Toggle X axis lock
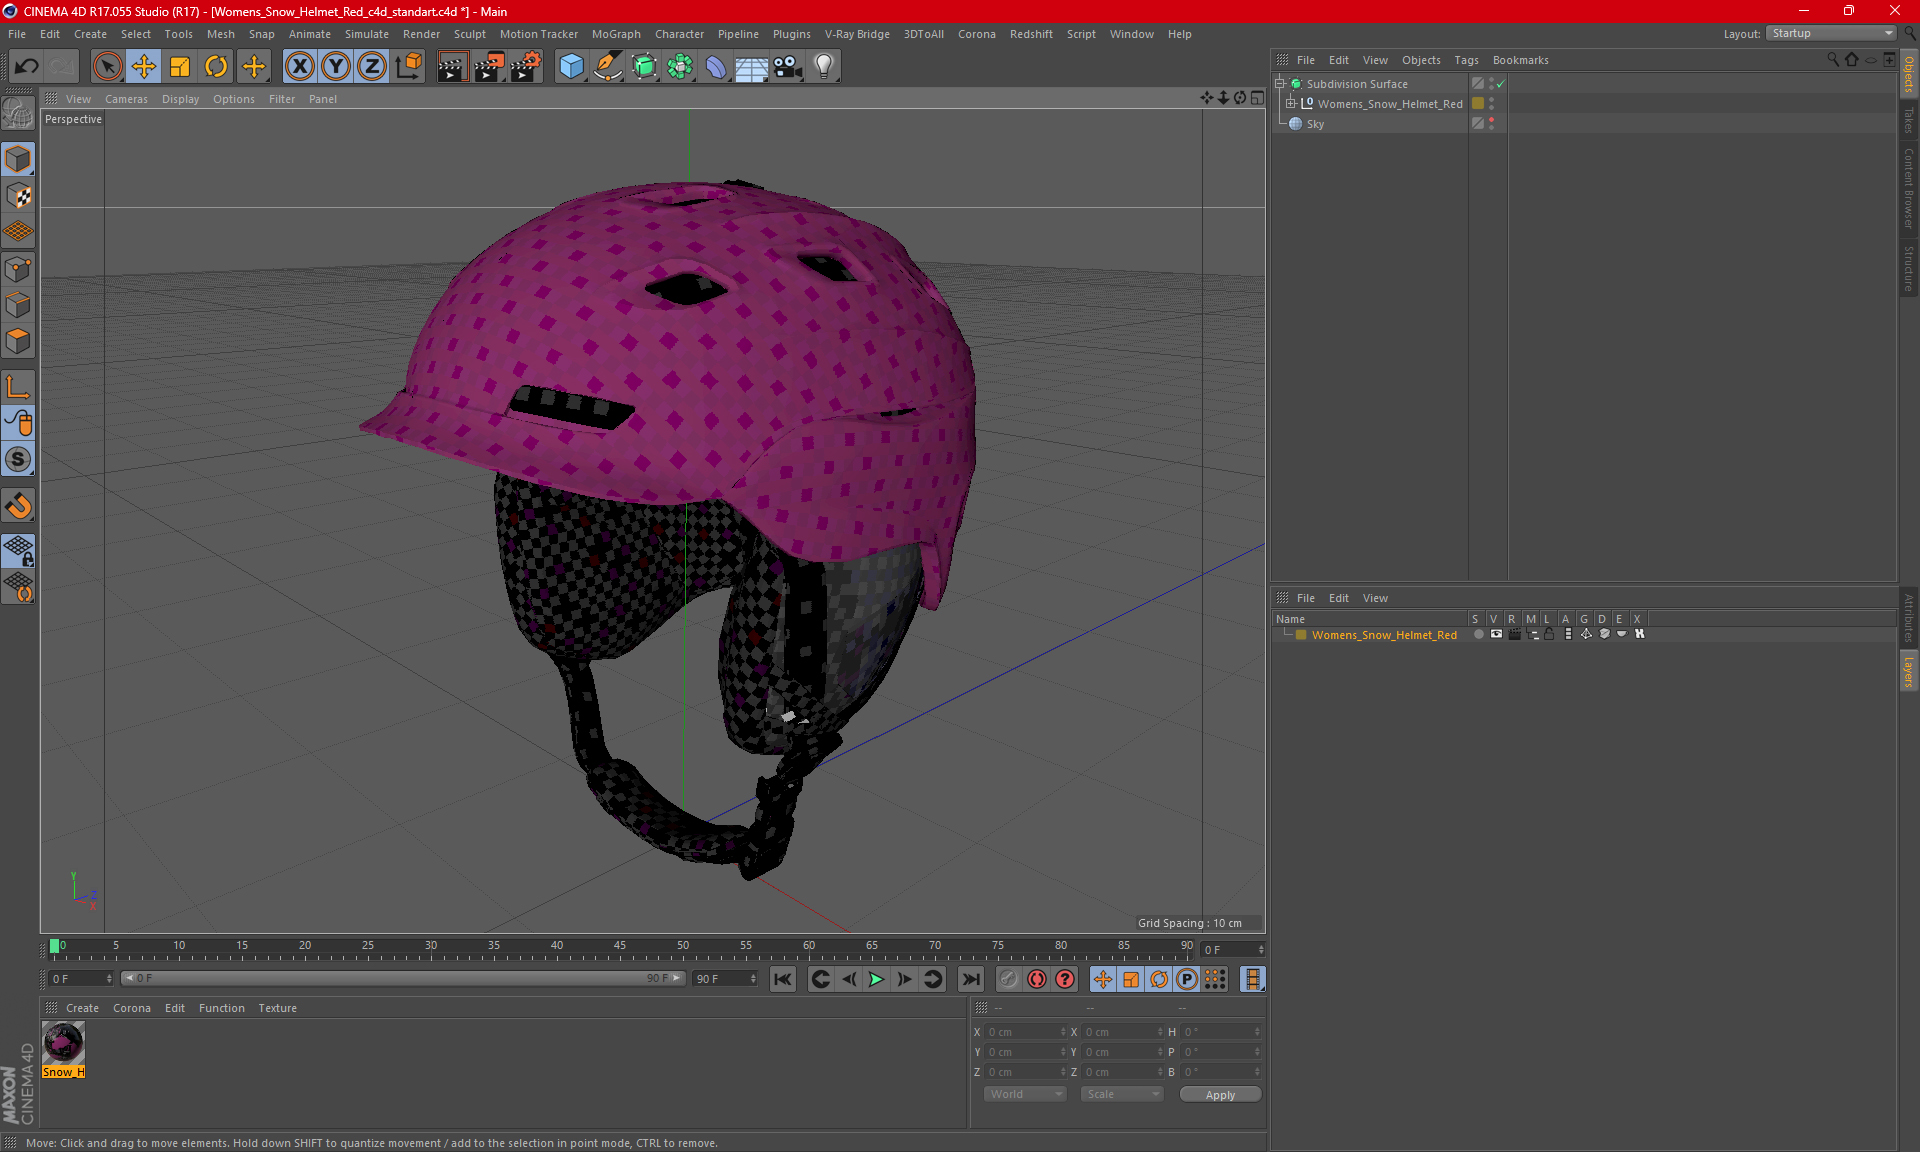 [299, 67]
